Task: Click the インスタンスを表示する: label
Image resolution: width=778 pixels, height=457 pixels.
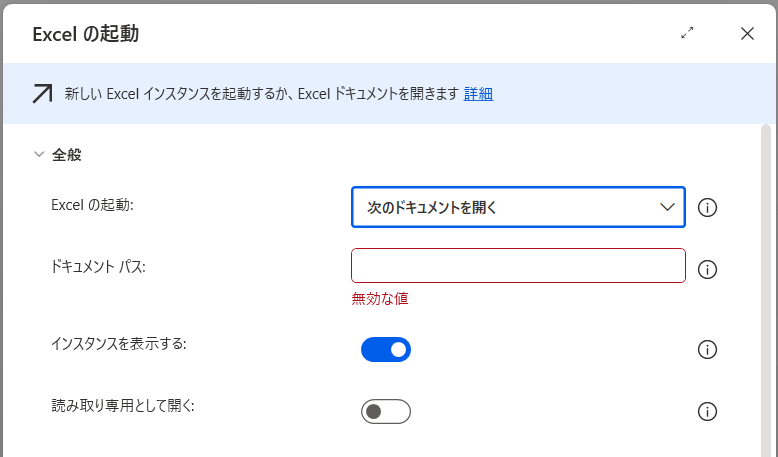Action: [x=119, y=343]
